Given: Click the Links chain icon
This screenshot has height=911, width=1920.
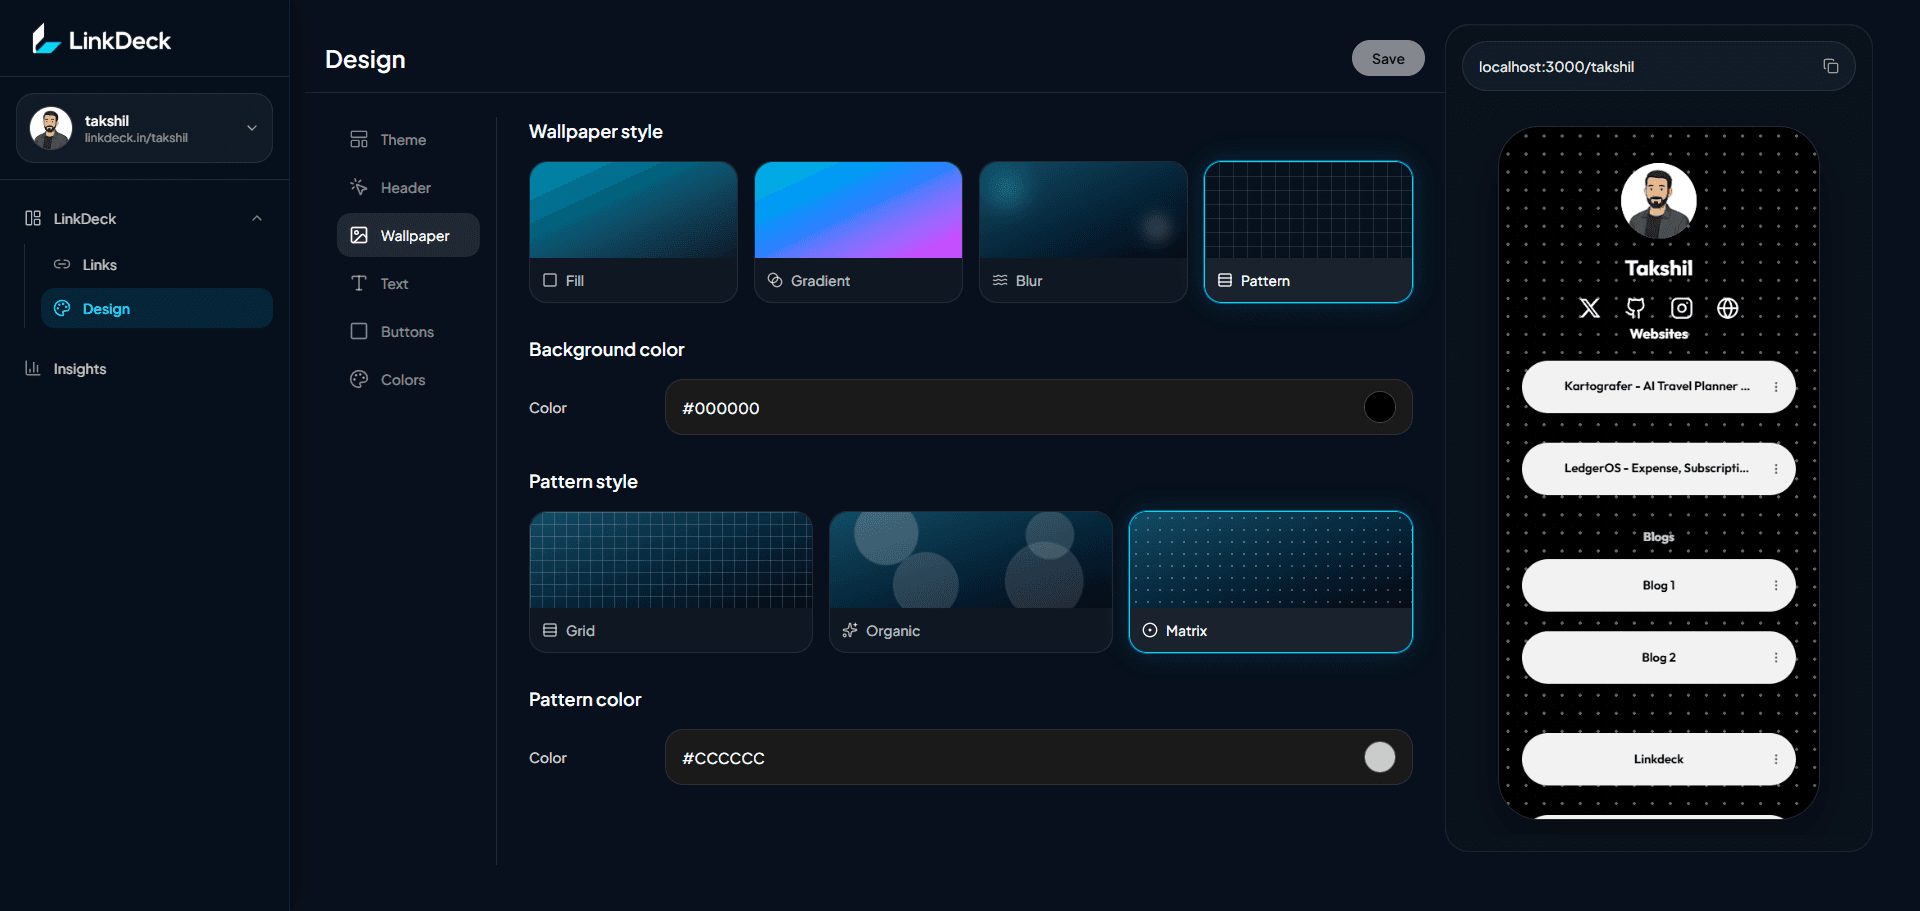Looking at the screenshot, I should [62, 264].
